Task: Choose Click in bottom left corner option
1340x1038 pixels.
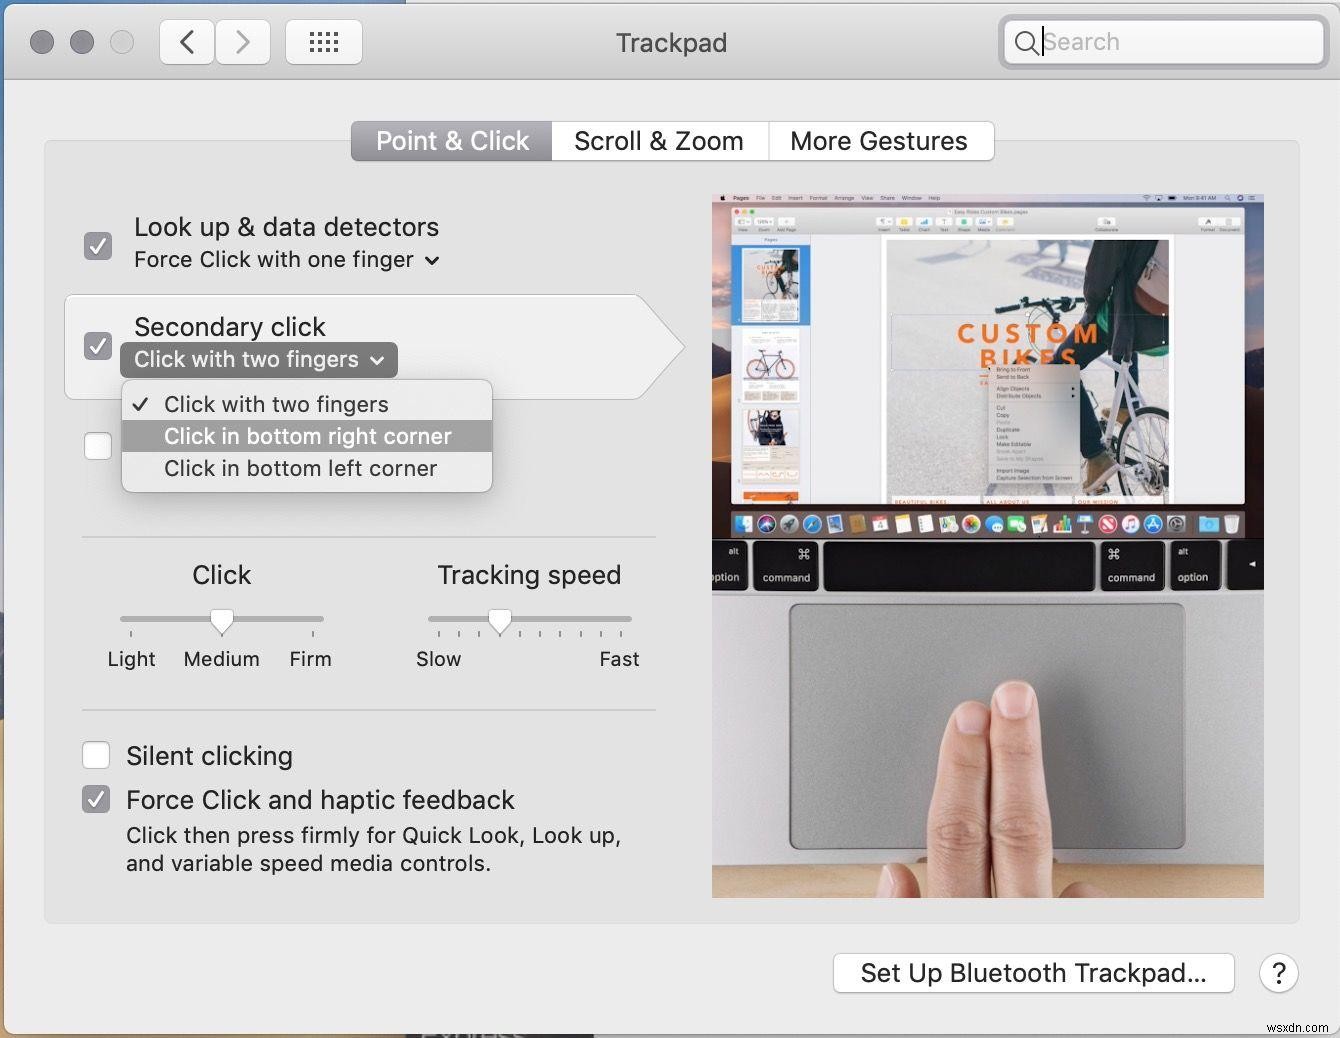Action: (x=300, y=468)
